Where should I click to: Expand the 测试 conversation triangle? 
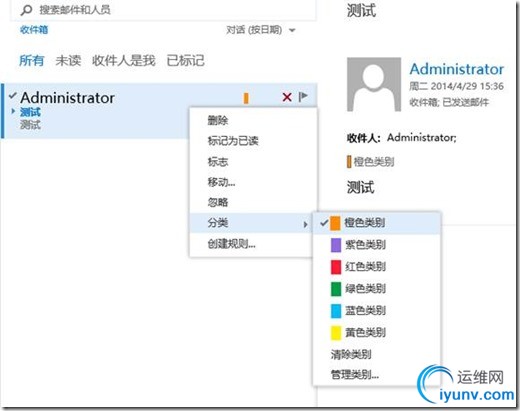click(x=13, y=111)
